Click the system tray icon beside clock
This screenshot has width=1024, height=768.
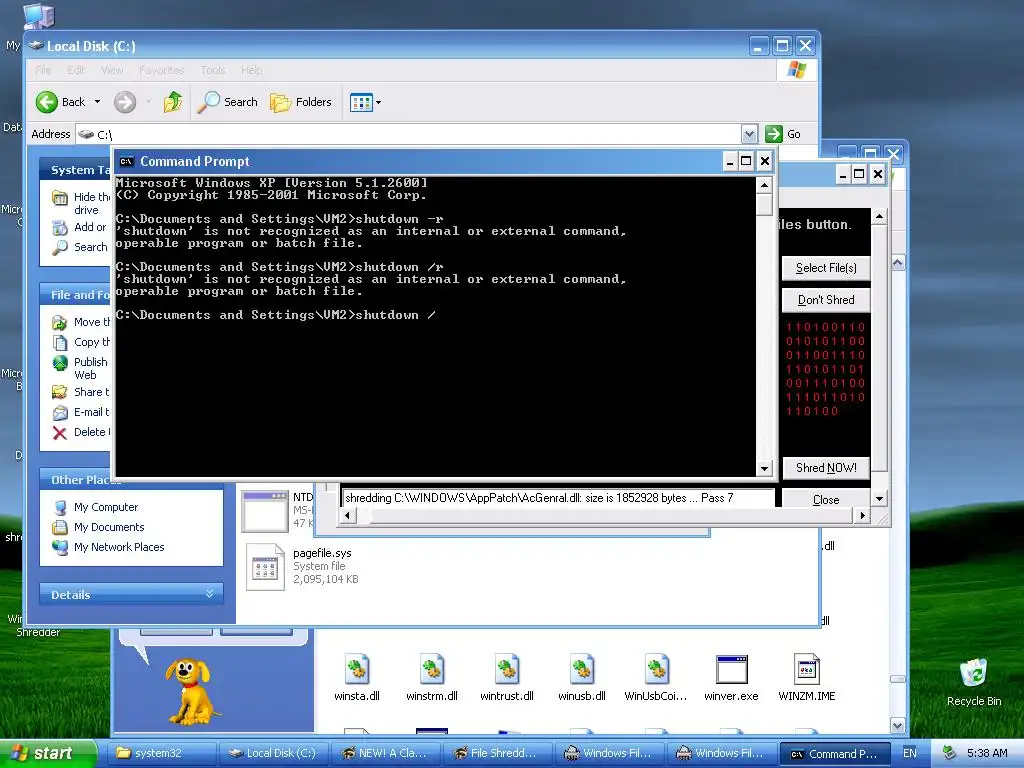pos(949,754)
